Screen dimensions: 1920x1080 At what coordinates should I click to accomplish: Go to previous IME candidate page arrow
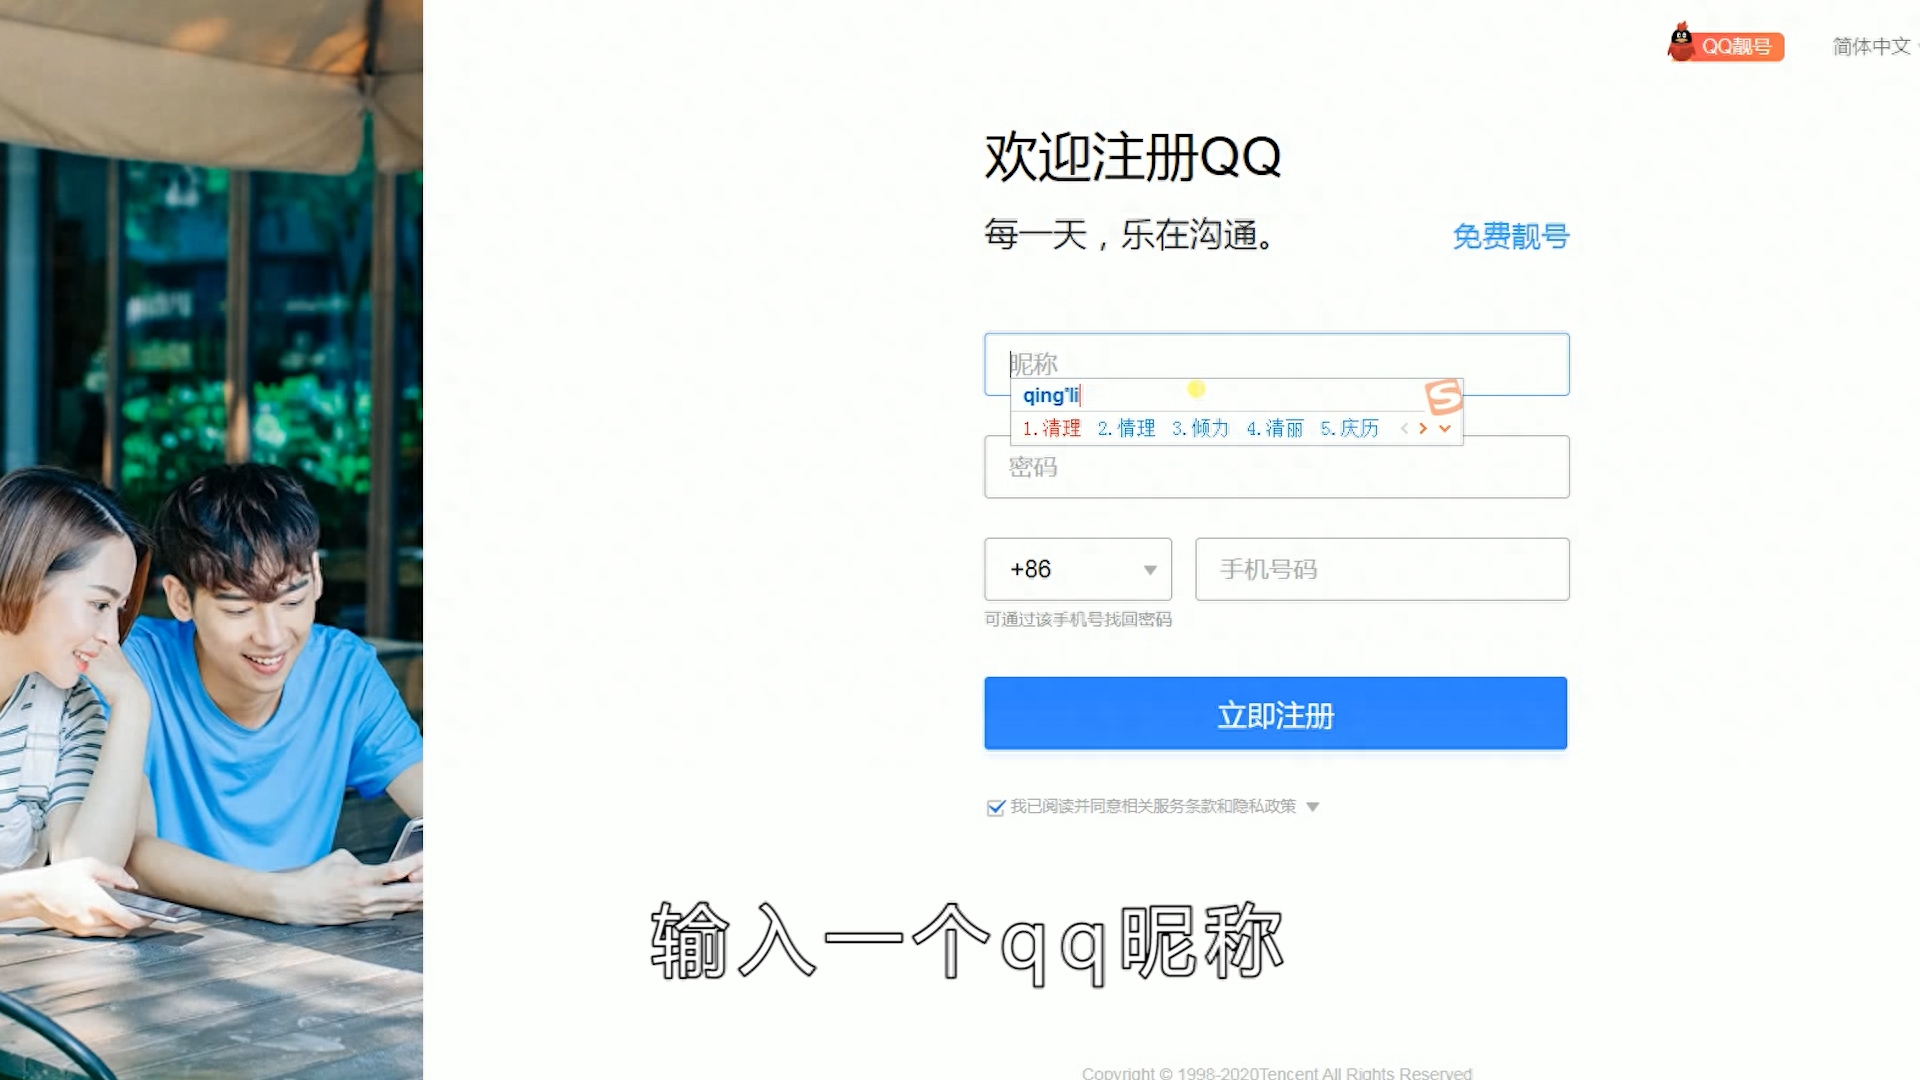click(x=1404, y=428)
